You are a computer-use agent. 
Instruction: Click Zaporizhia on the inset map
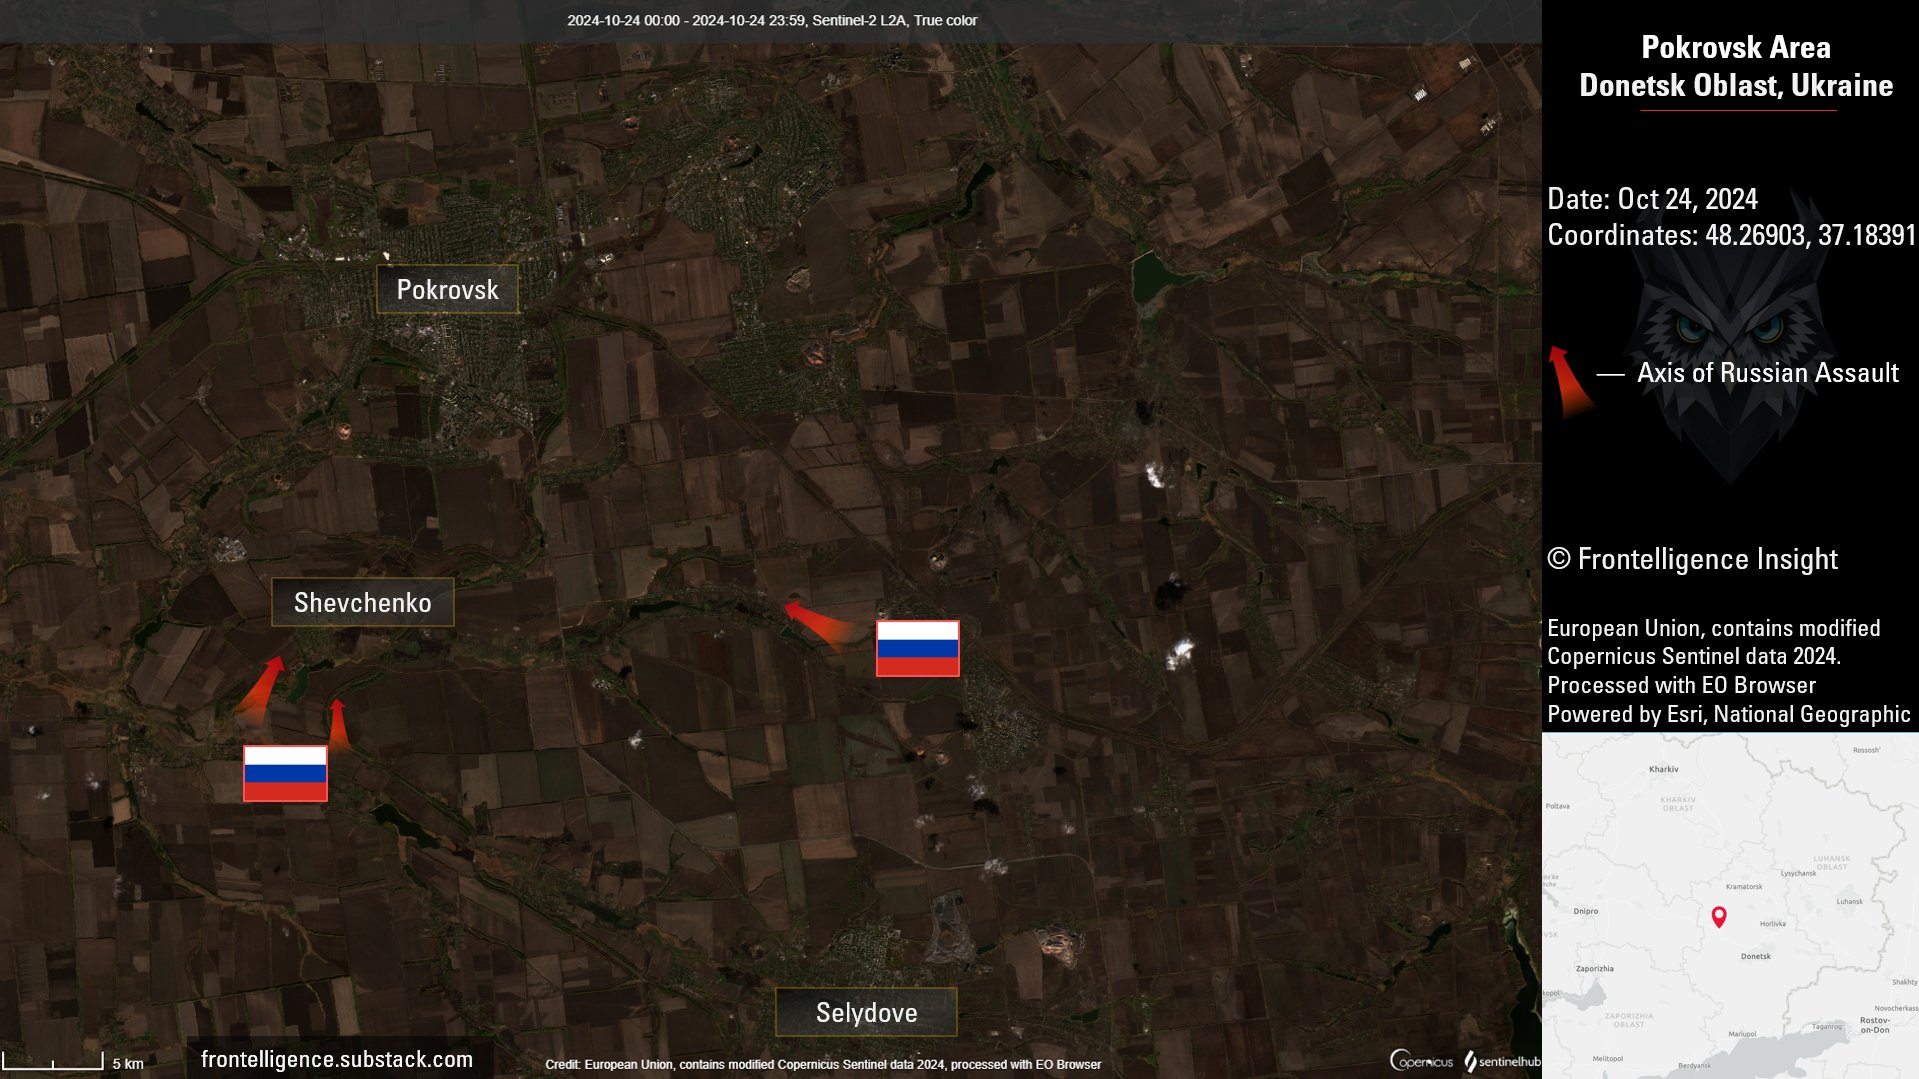tap(1595, 968)
